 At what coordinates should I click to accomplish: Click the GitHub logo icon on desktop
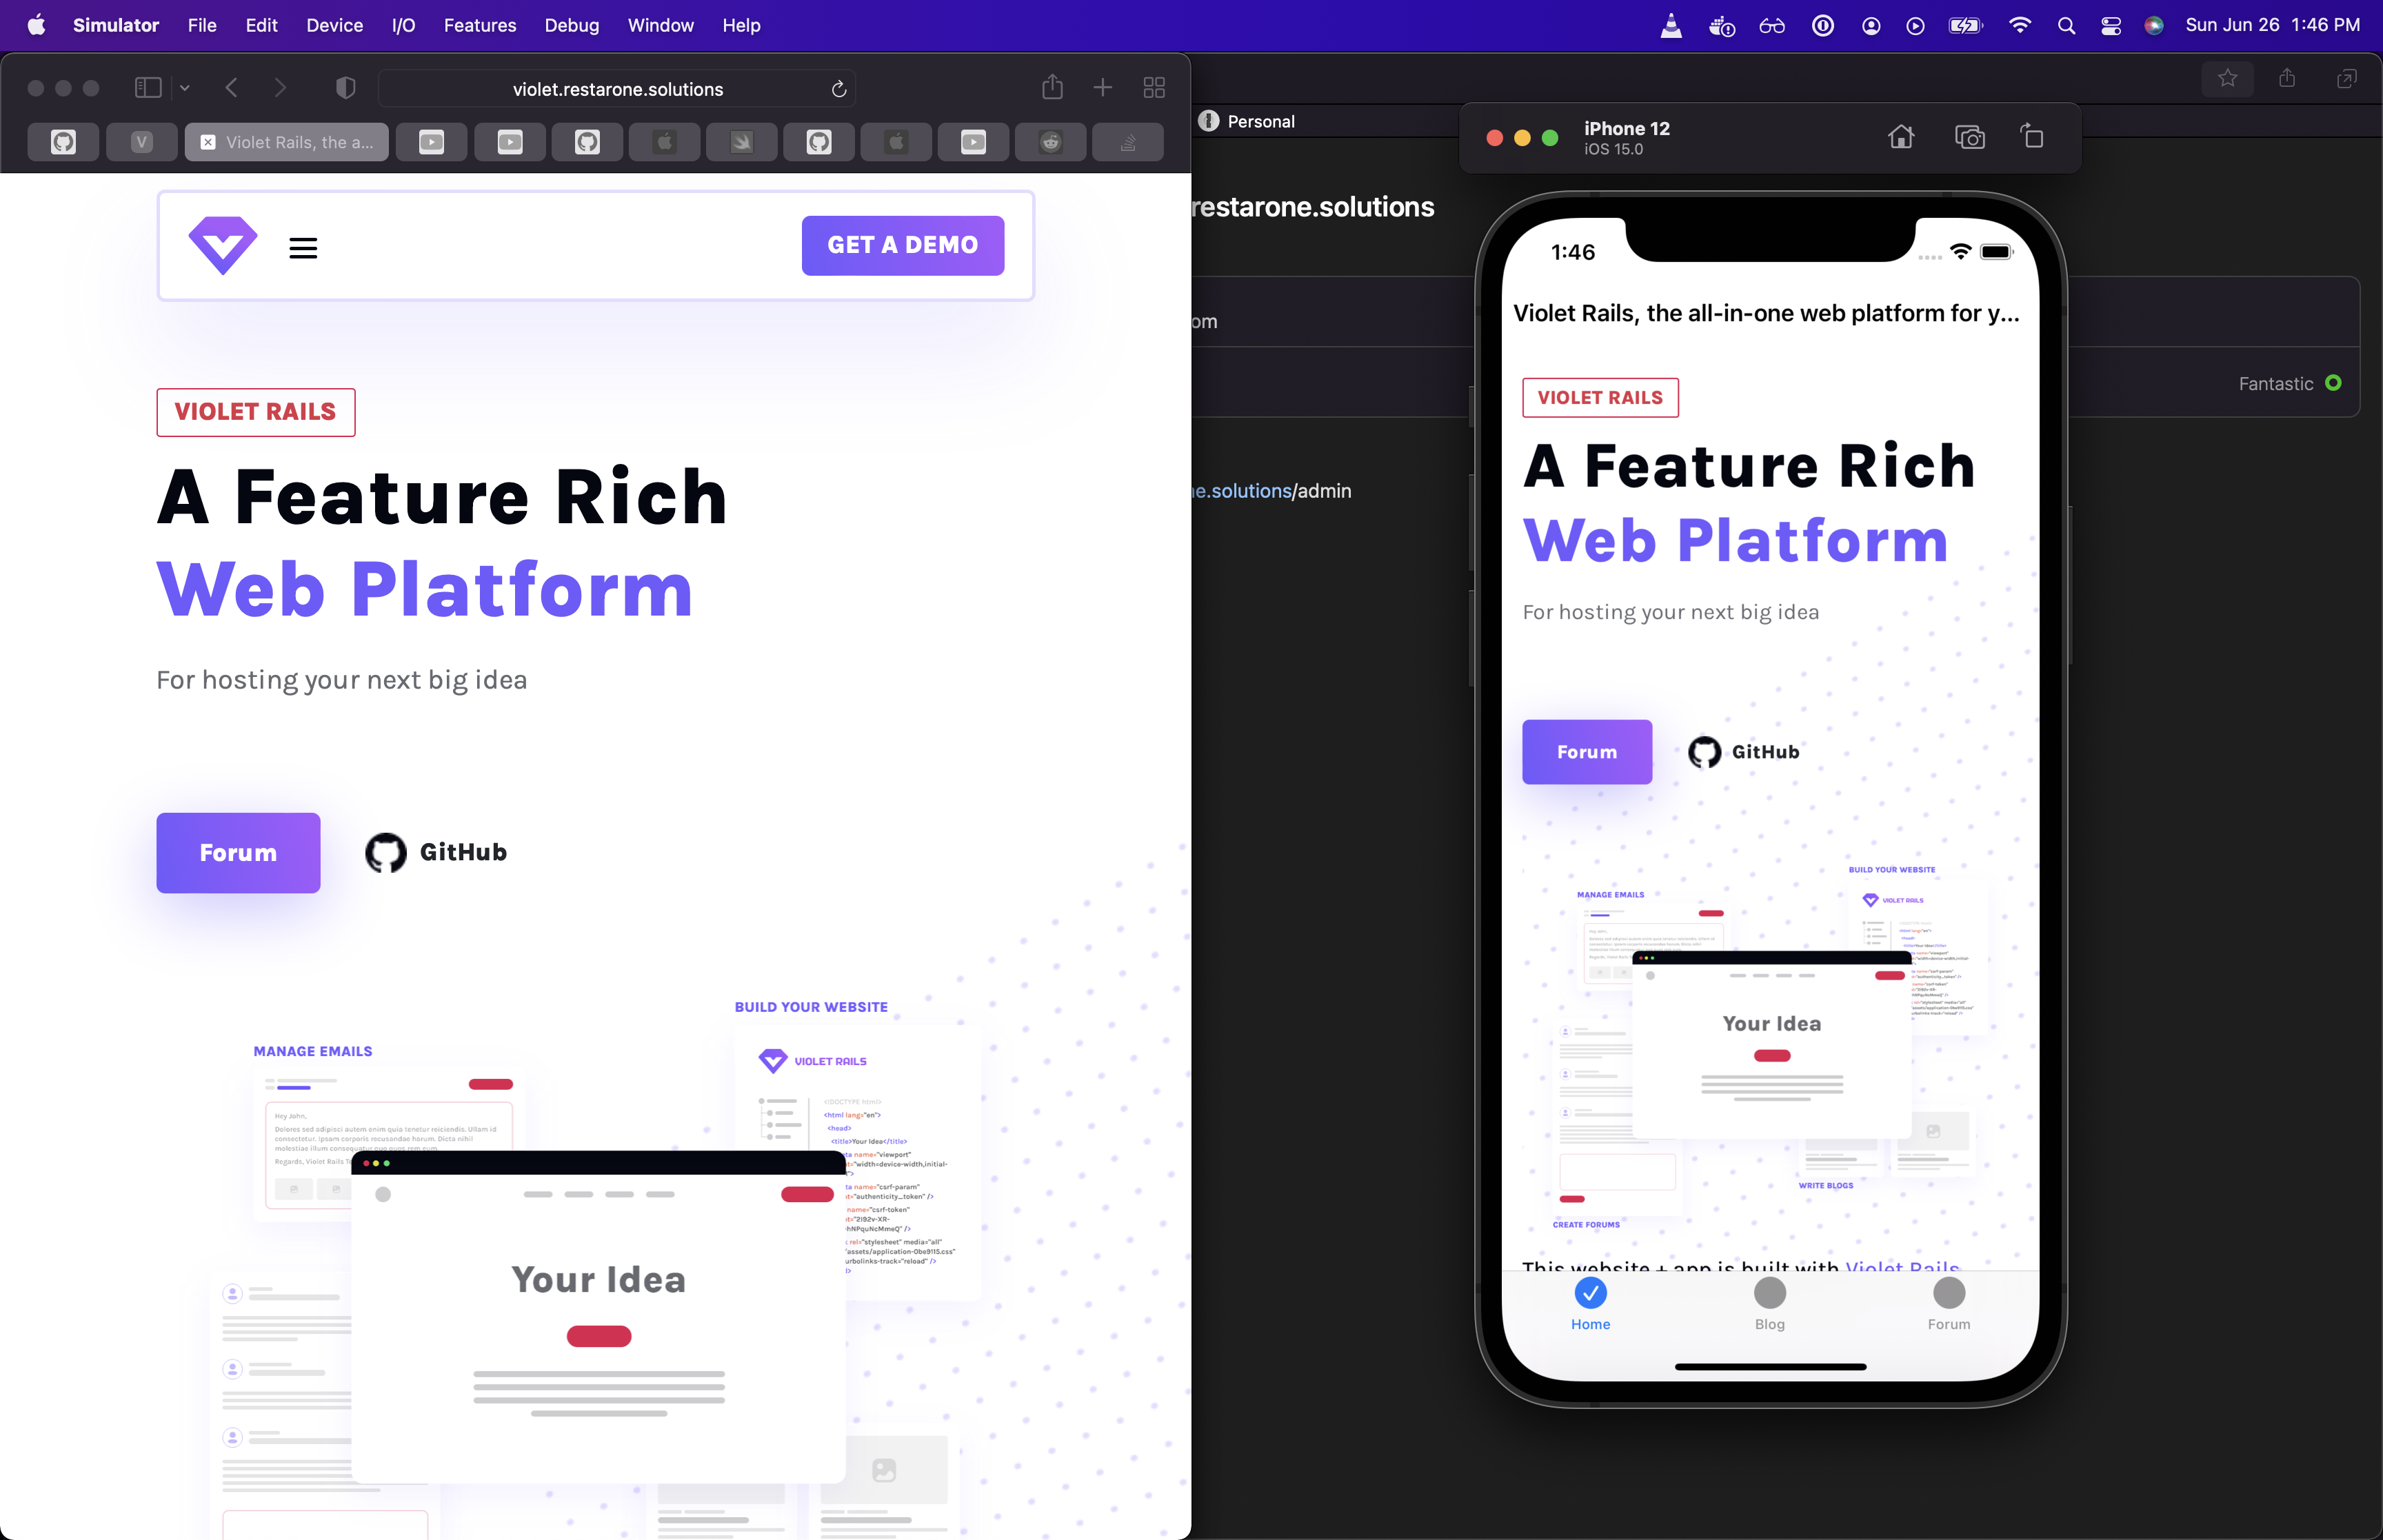point(385,853)
